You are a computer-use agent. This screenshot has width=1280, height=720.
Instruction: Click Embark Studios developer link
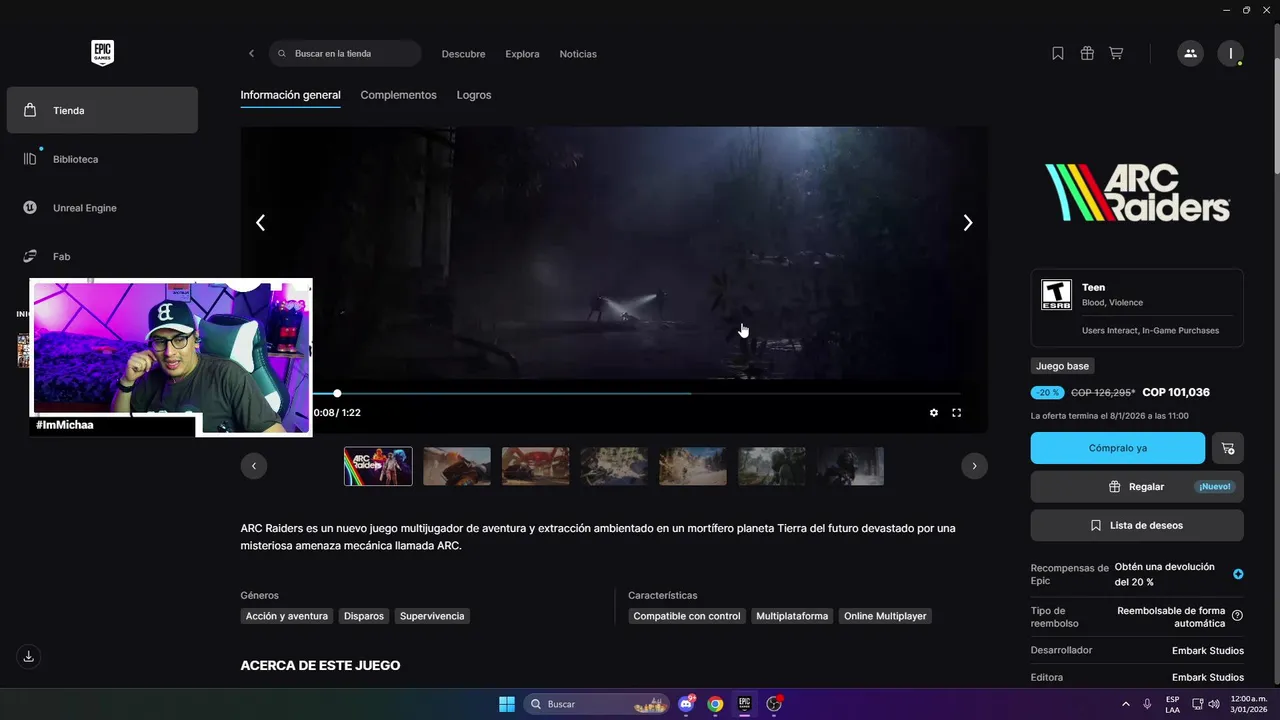click(1208, 651)
